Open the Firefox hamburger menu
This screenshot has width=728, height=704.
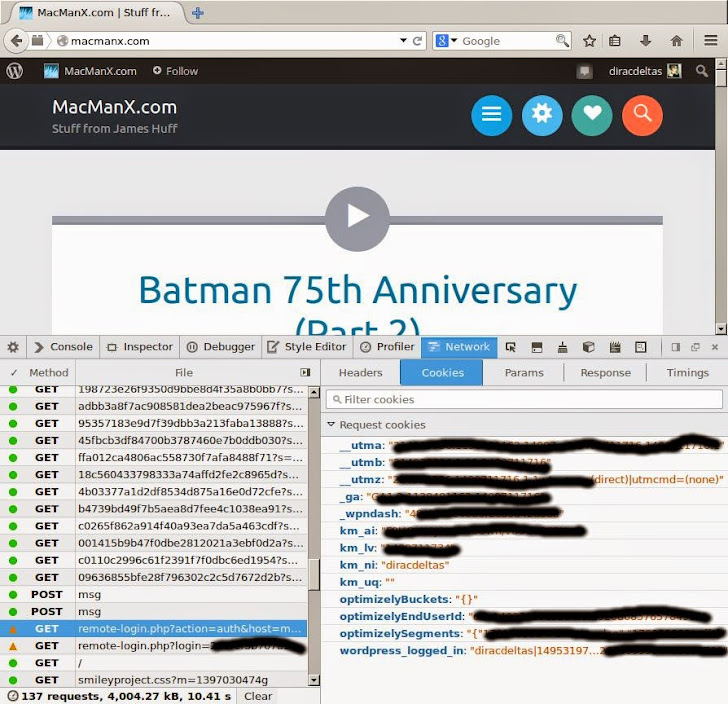(x=710, y=40)
